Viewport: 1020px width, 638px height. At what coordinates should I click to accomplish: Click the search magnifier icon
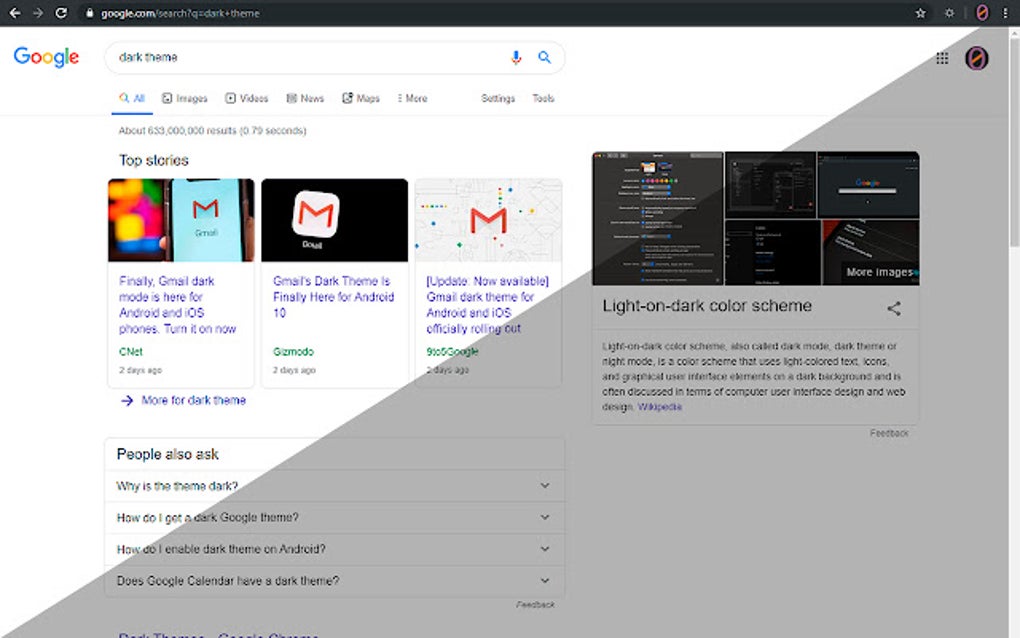click(x=545, y=57)
